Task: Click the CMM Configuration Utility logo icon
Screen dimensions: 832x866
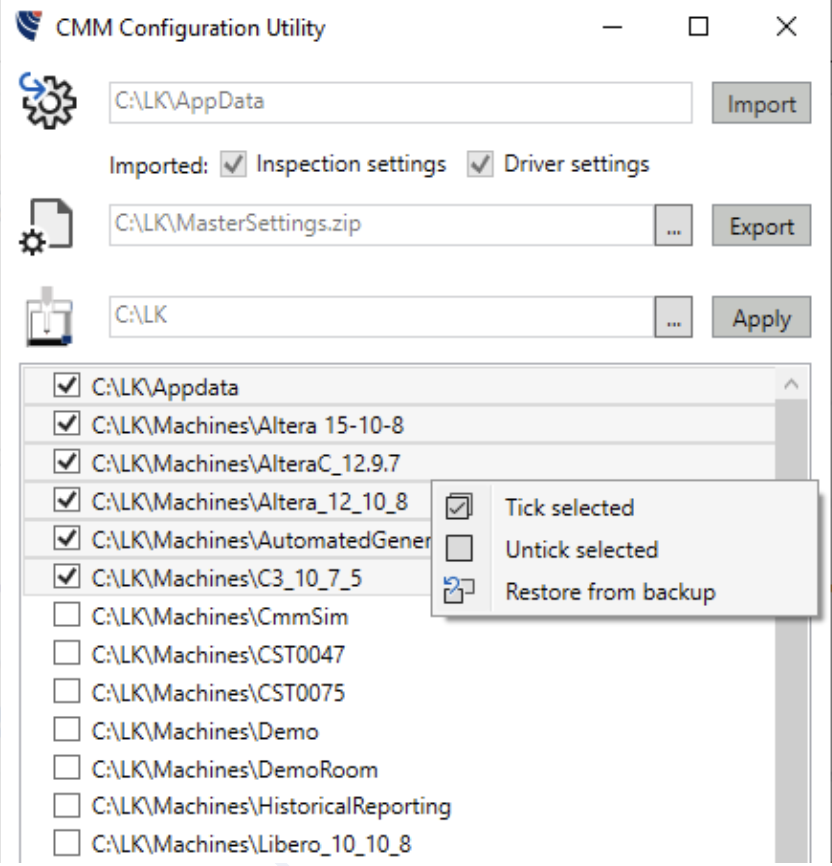Action: (x=29, y=27)
